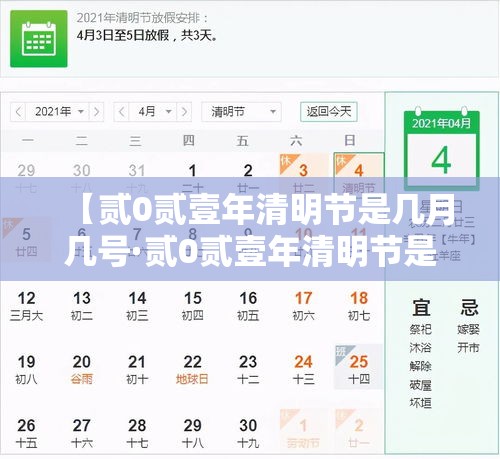Click 解除 in the 宜 list

click(x=421, y=366)
